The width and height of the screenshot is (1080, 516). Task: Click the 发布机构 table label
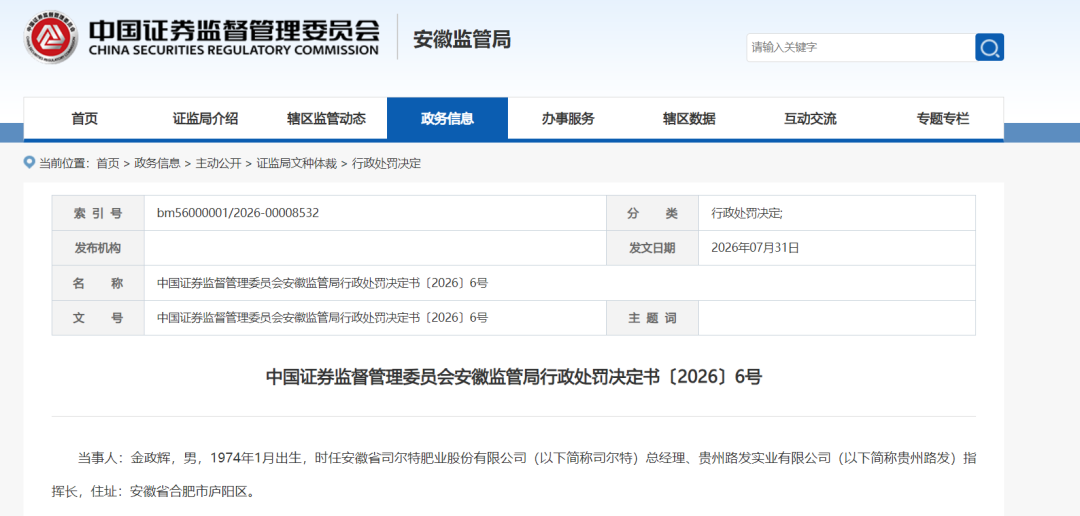coord(98,248)
